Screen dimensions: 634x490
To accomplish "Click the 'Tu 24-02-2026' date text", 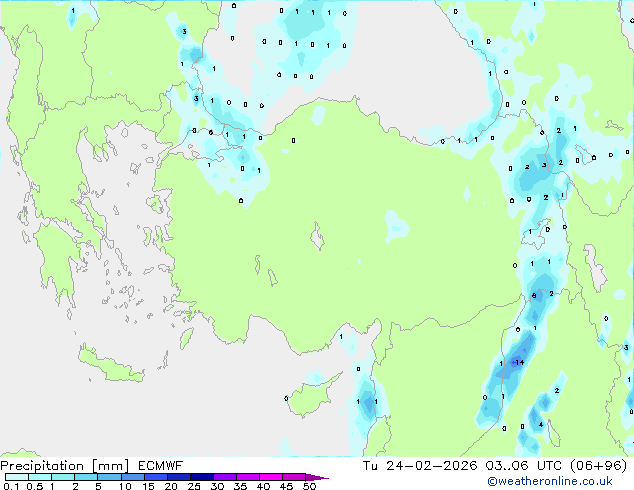I will point(420,466).
